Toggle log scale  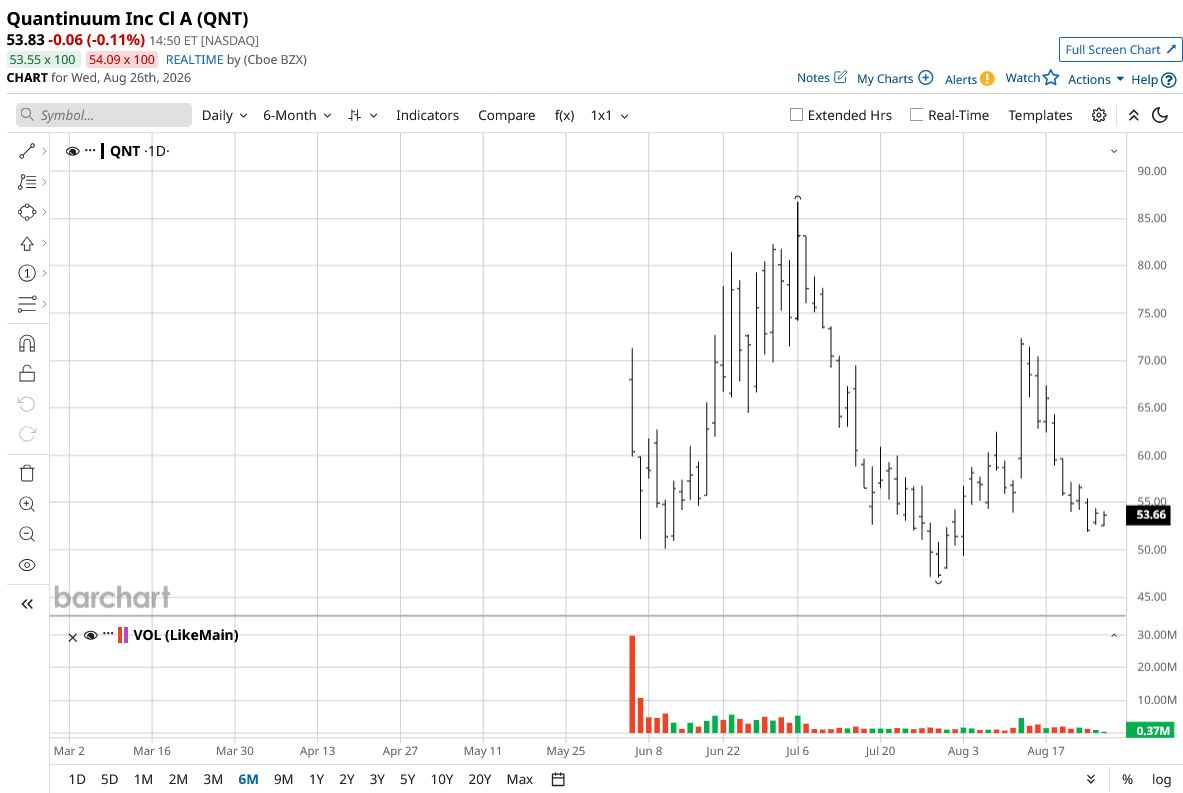click(x=1161, y=779)
